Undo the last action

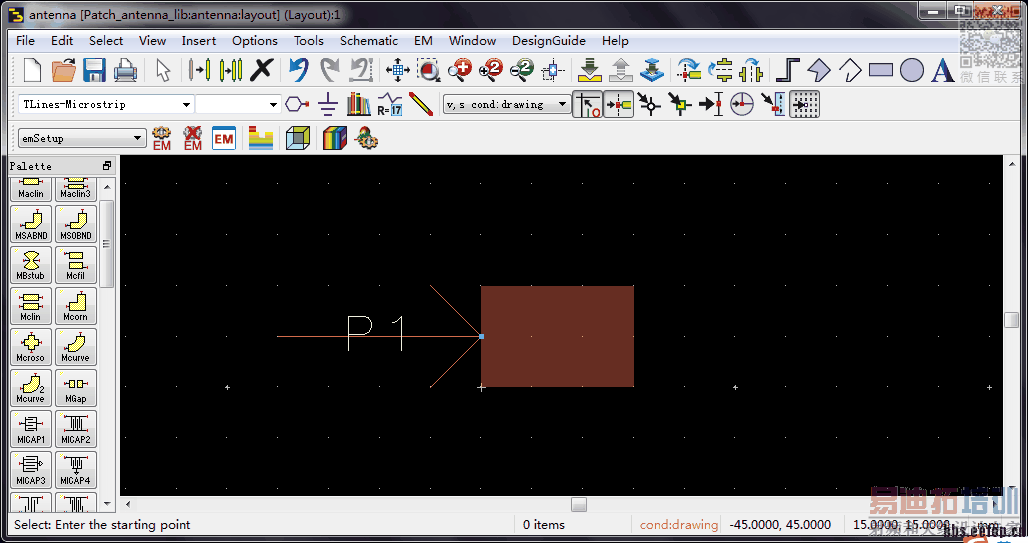point(299,70)
